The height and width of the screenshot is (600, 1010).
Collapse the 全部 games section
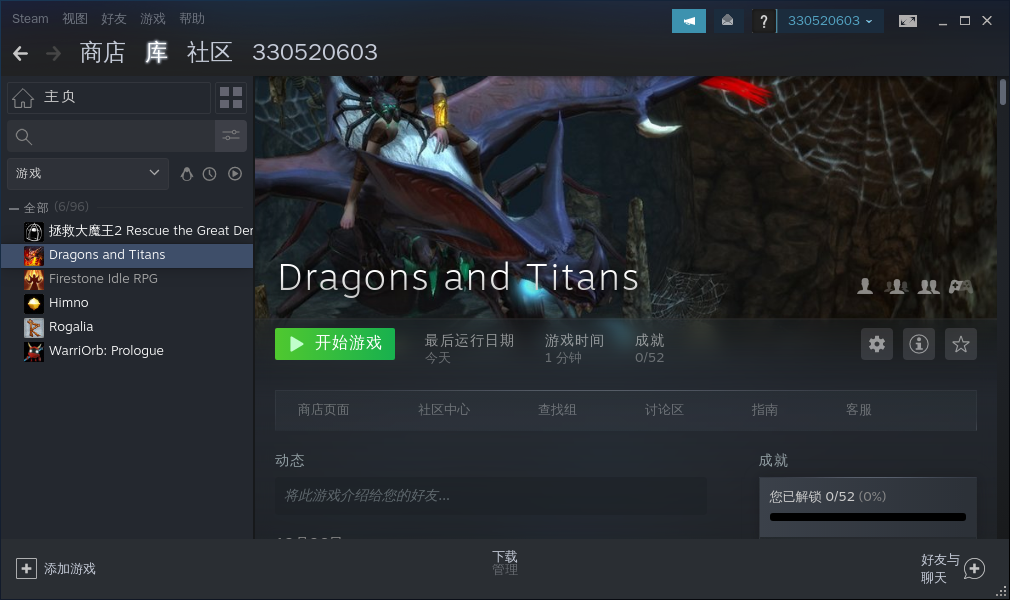(14, 208)
